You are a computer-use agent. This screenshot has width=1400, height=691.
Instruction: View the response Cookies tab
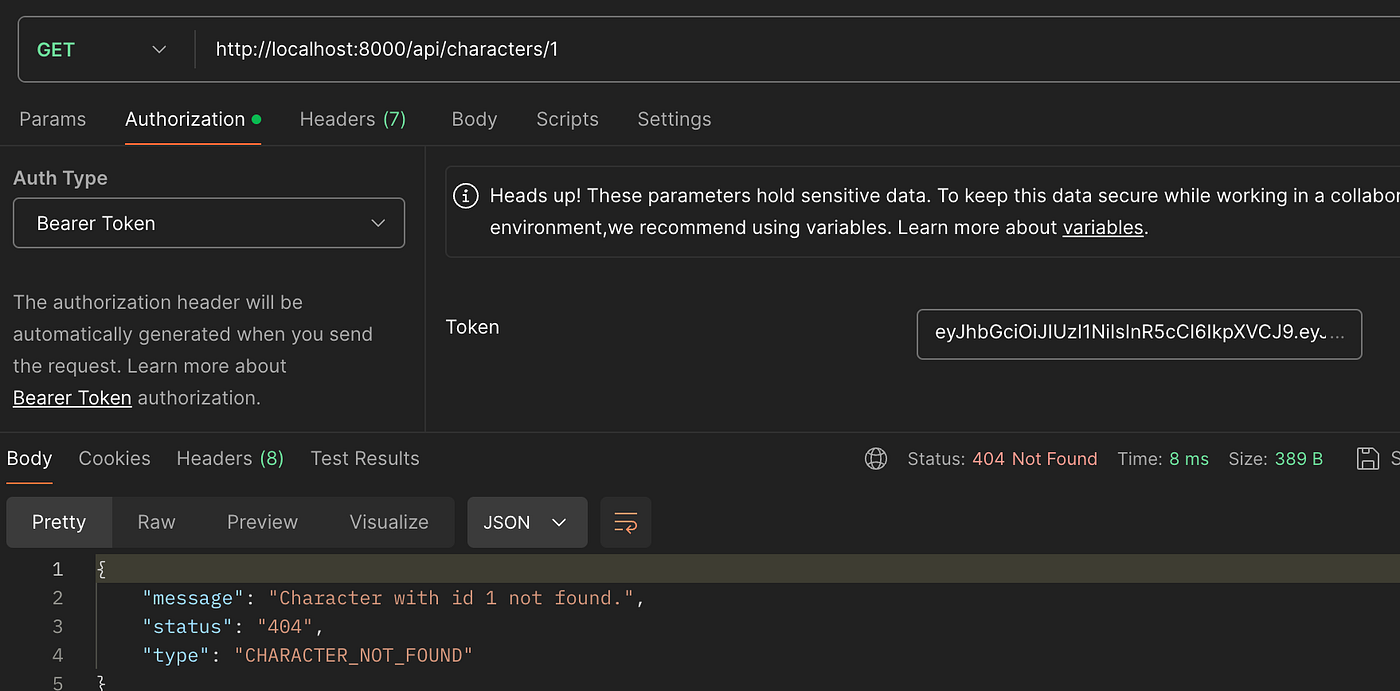point(114,458)
